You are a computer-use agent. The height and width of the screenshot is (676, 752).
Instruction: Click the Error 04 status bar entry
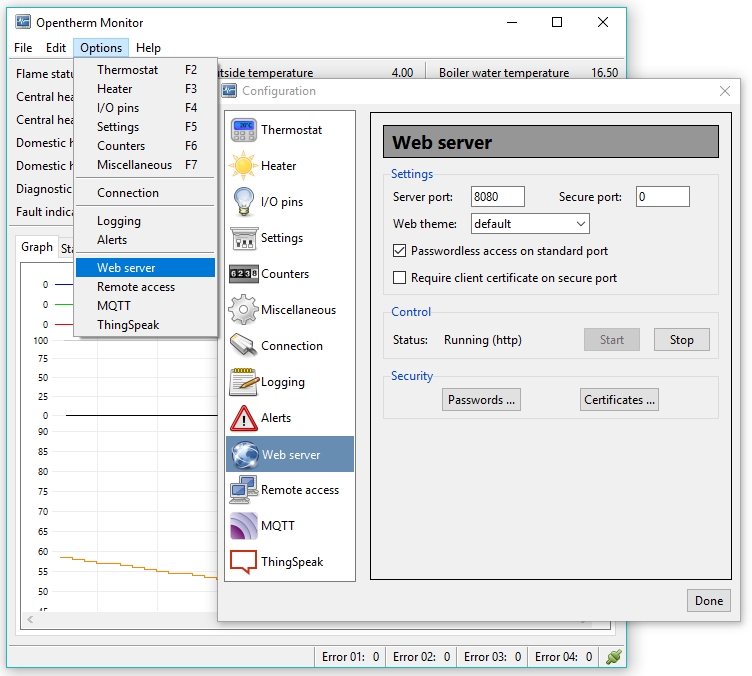pyautogui.click(x=563, y=657)
